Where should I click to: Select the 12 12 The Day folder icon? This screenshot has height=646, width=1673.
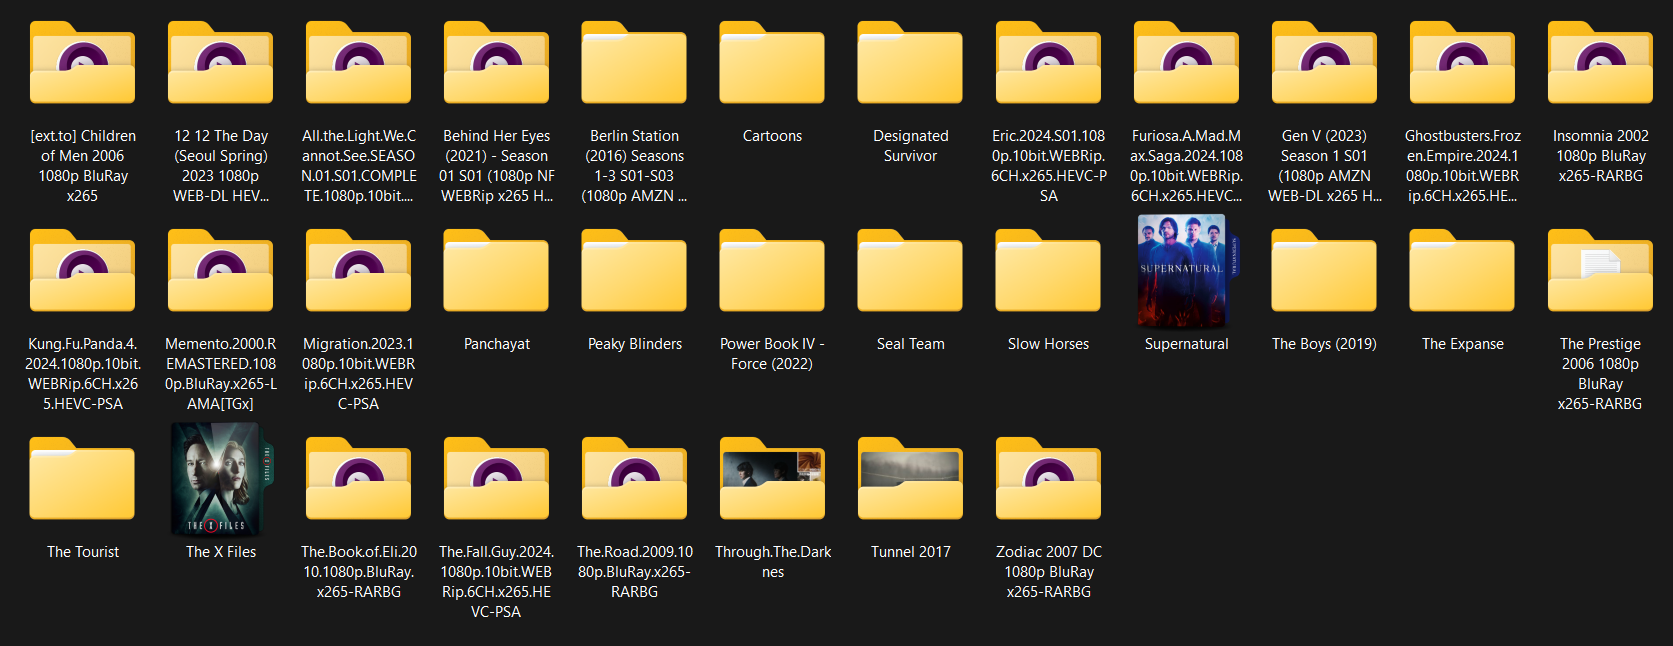[x=220, y=63]
